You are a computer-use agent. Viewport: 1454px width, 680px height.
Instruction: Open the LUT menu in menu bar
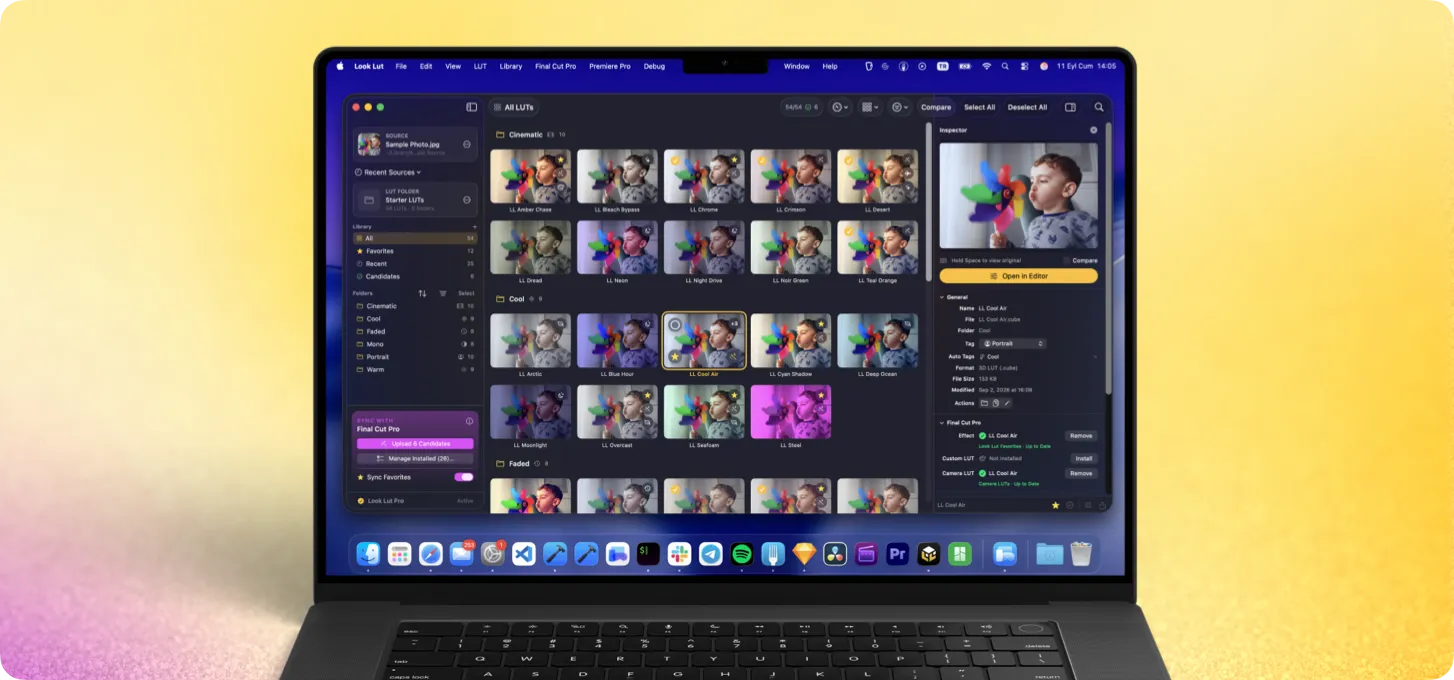pos(480,66)
